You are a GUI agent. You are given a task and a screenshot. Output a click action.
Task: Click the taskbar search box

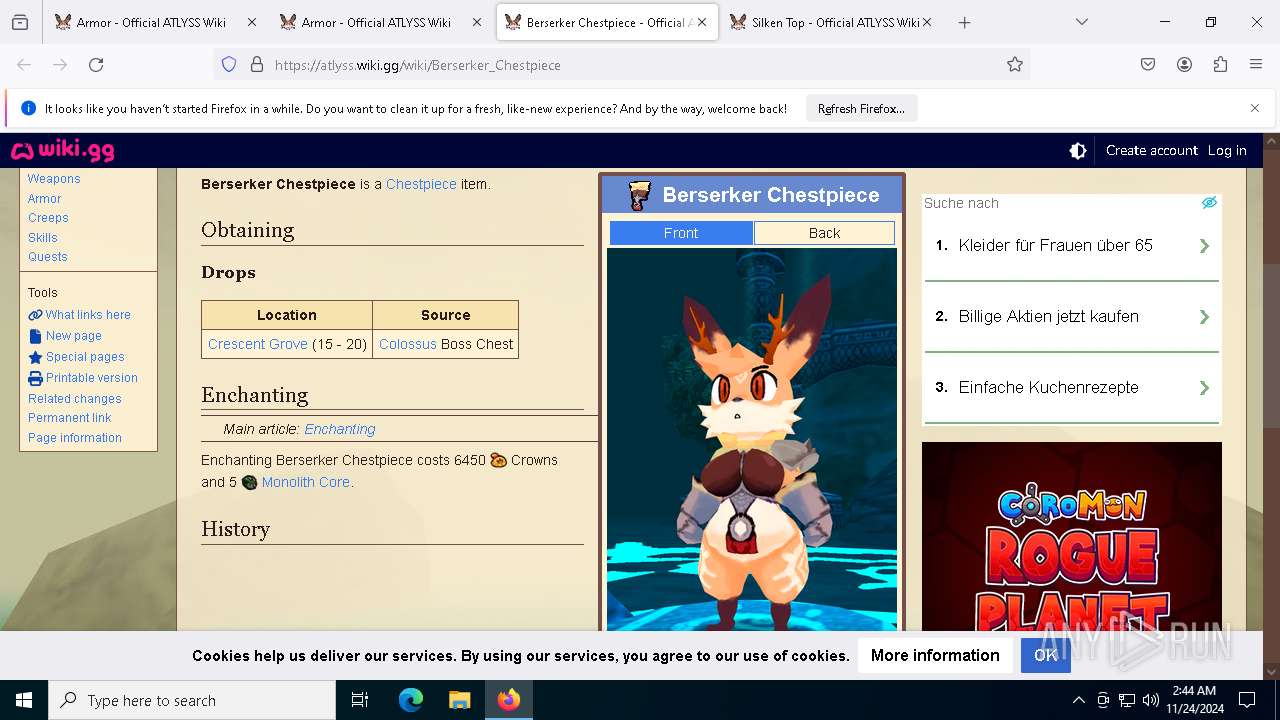[x=192, y=700]
